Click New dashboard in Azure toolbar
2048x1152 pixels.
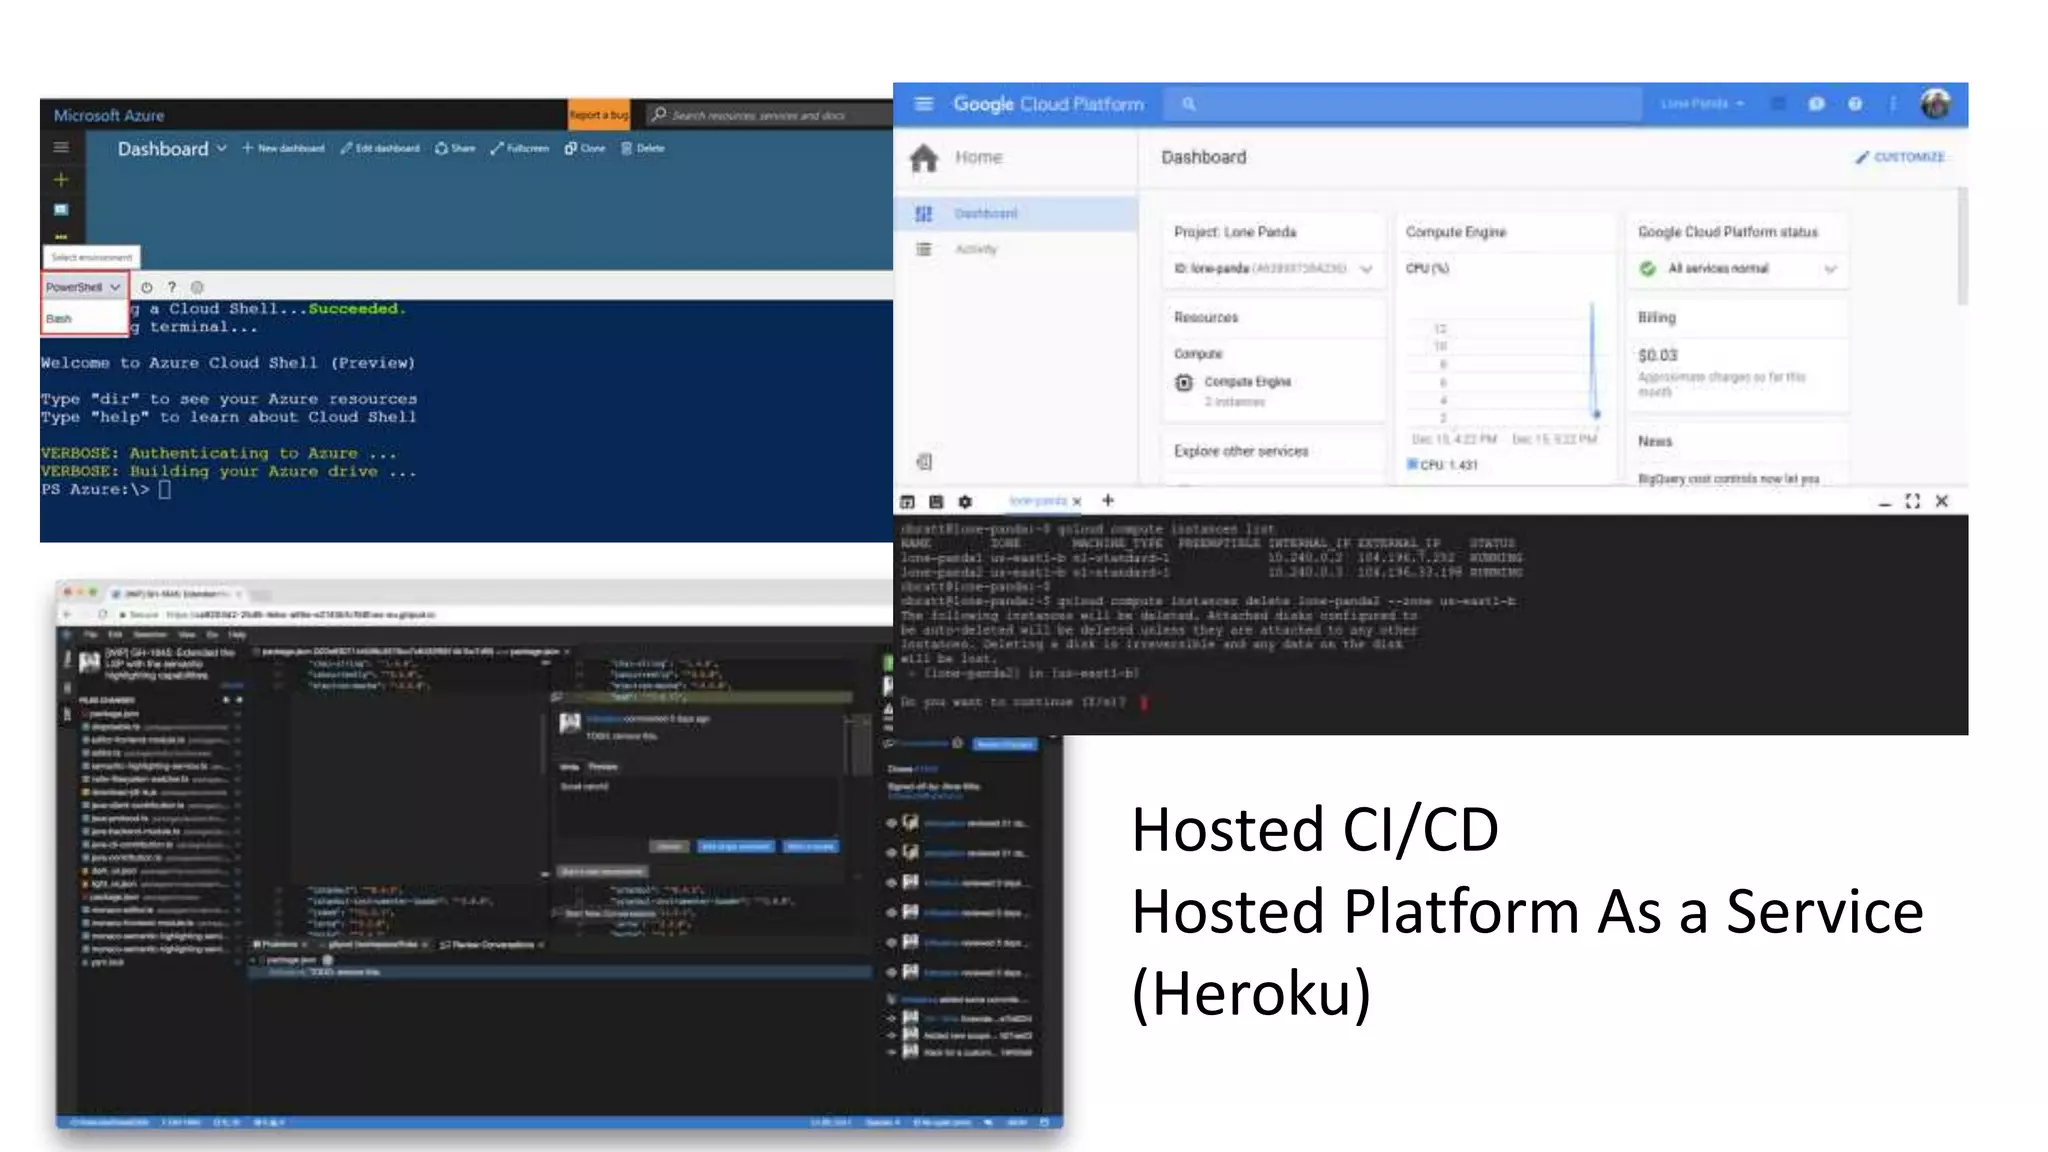pos(283,148)
